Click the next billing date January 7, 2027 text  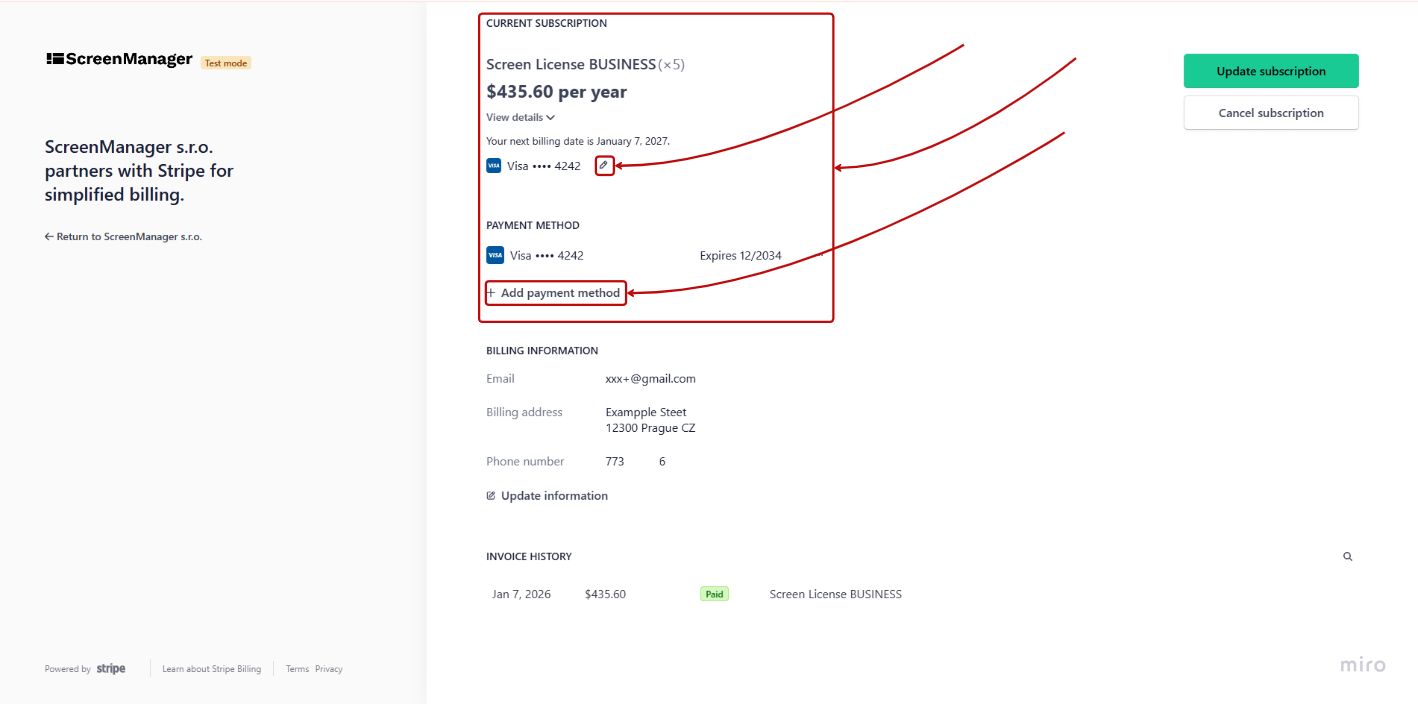click(x=578, y=141)
